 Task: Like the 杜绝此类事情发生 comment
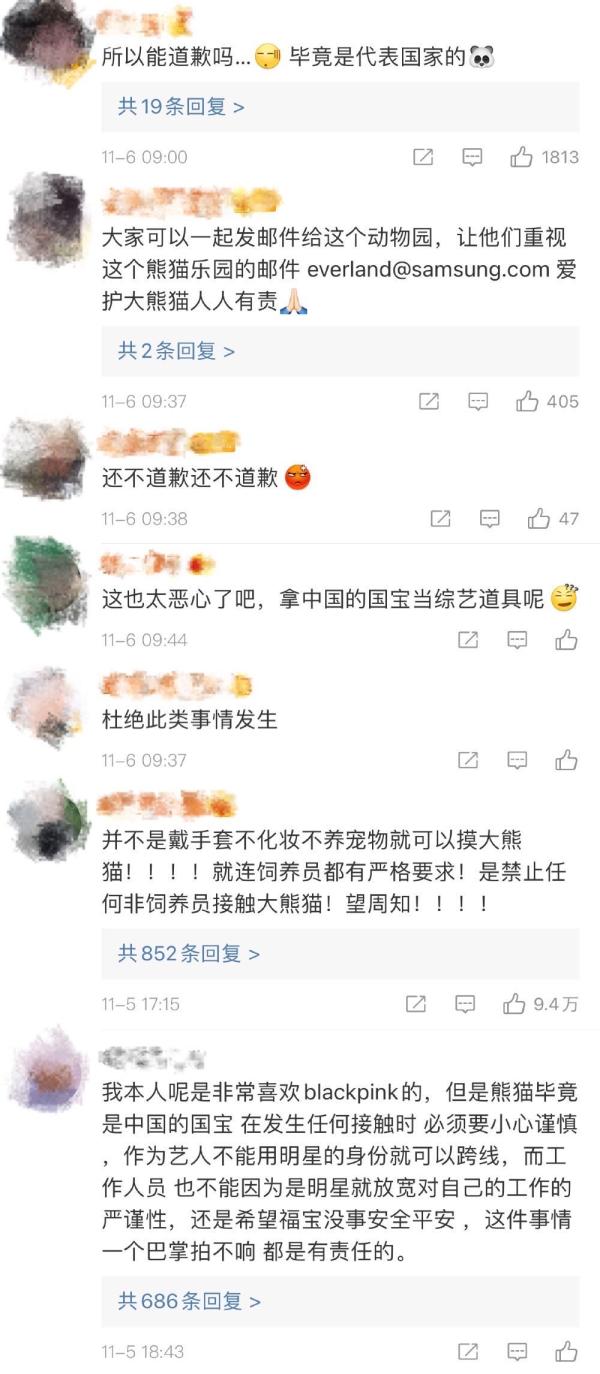click(x=567, y=760)
